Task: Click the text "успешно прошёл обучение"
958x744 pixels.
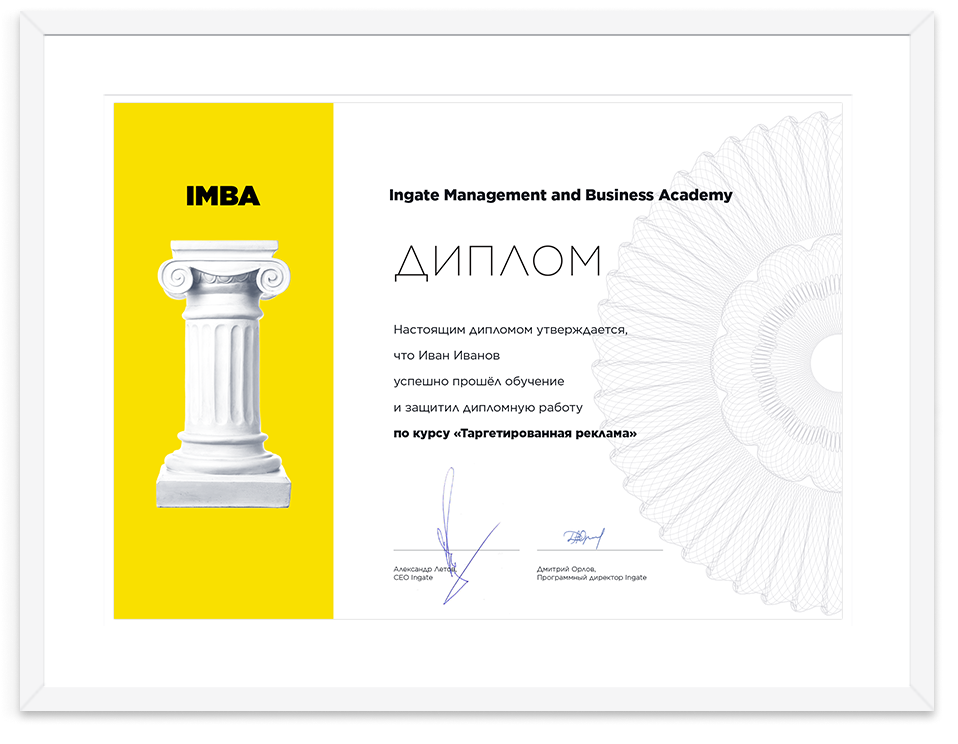Action: pos(478,382)
